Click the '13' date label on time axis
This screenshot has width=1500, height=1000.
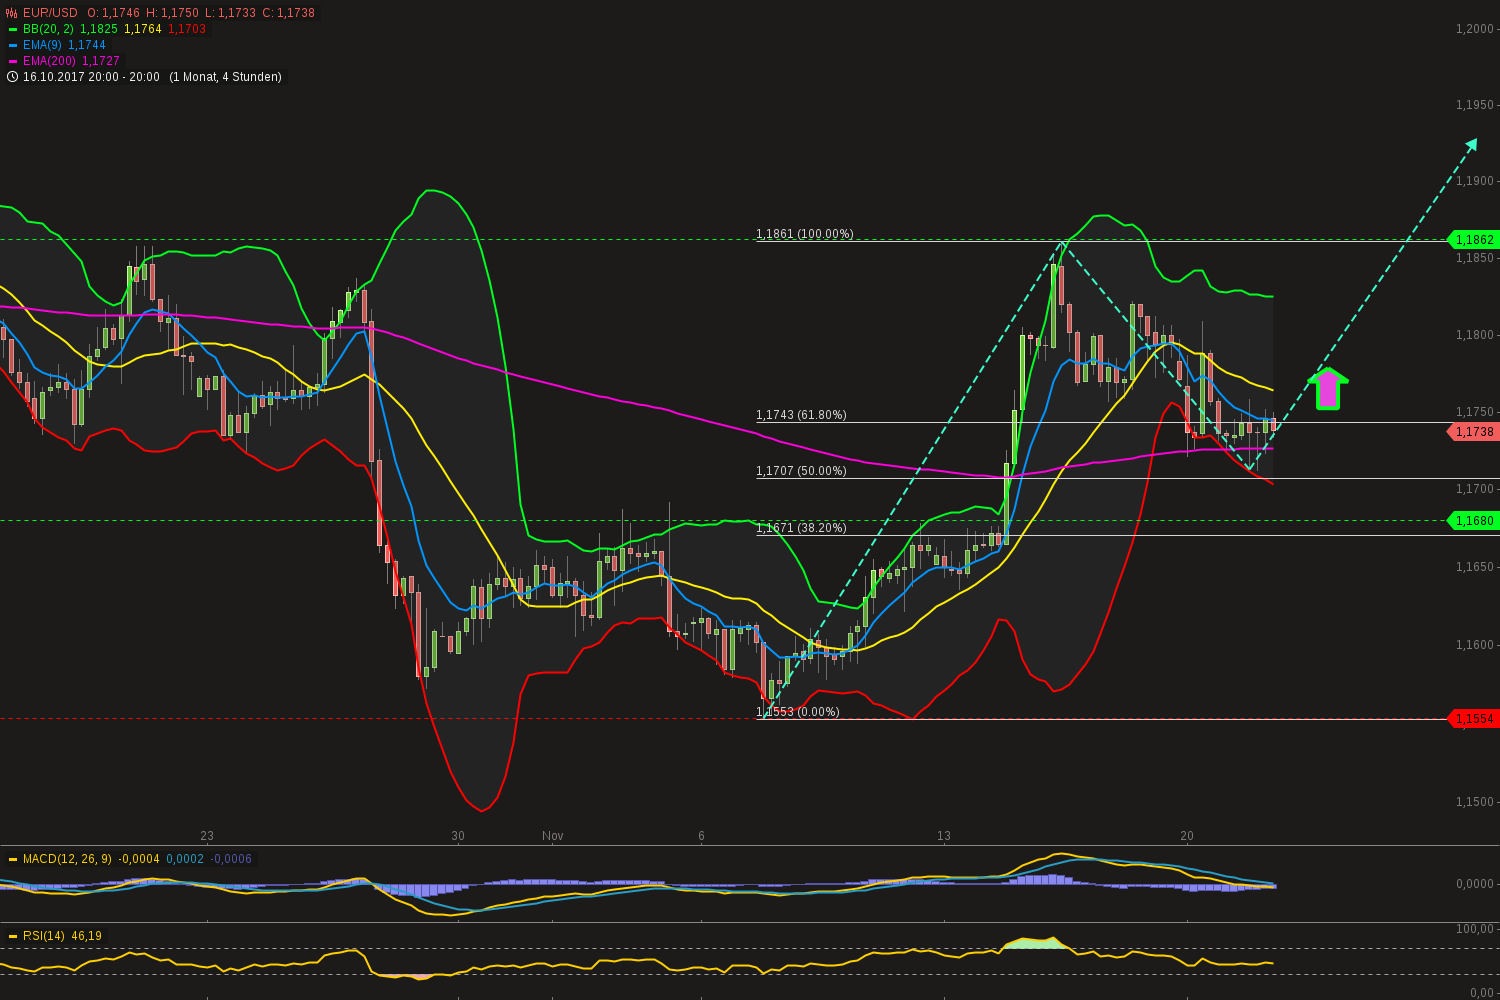(943, 836)
